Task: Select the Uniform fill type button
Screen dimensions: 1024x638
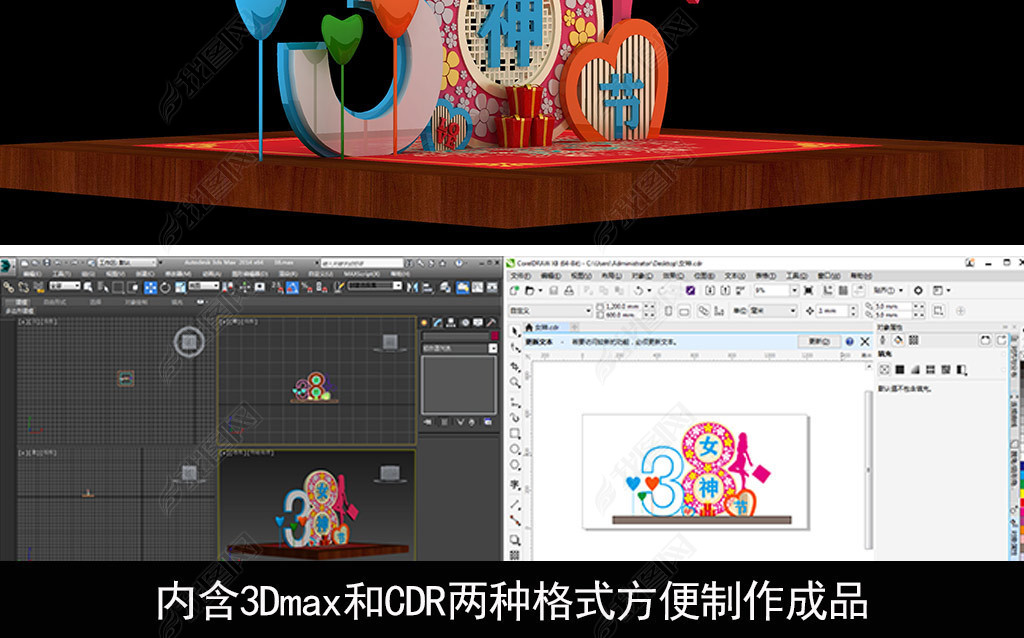Action: (x=898, y=370)
